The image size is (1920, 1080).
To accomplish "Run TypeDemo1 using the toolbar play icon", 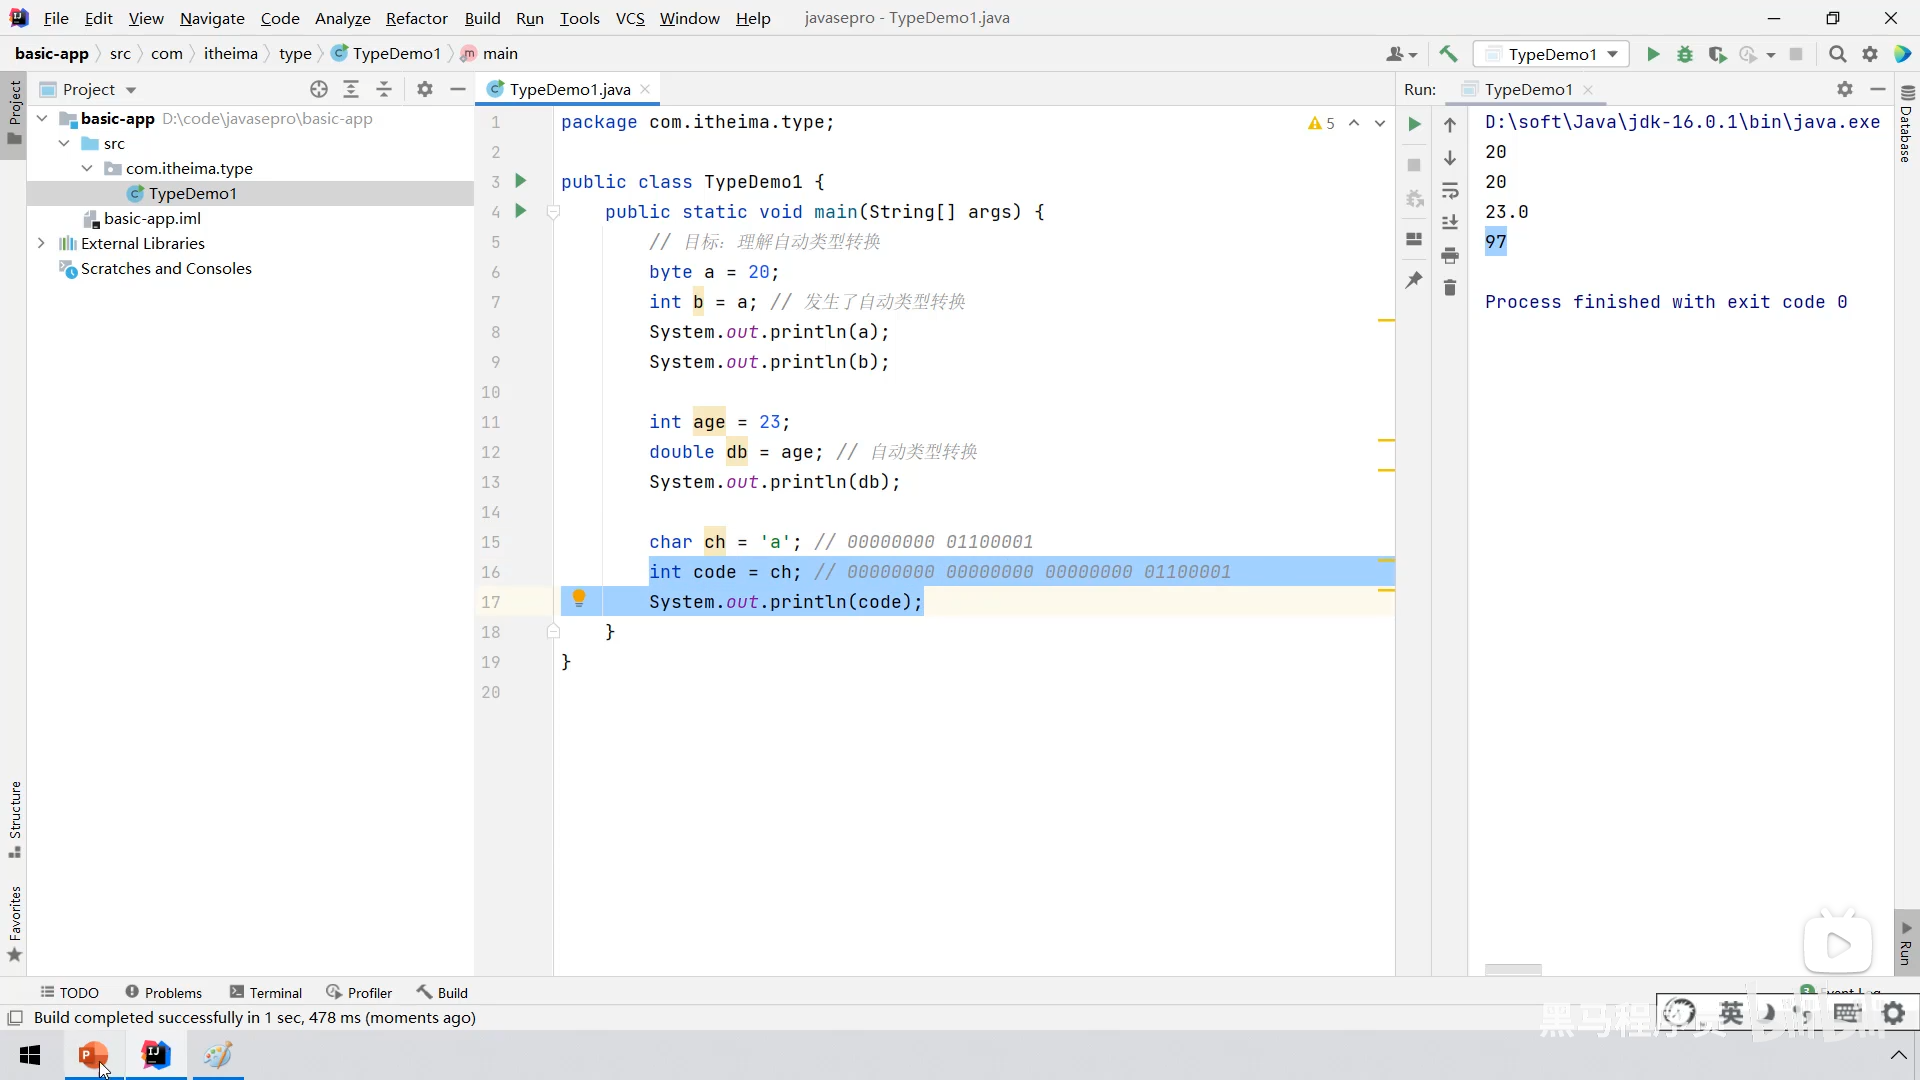I will [x=1653, y=54].
